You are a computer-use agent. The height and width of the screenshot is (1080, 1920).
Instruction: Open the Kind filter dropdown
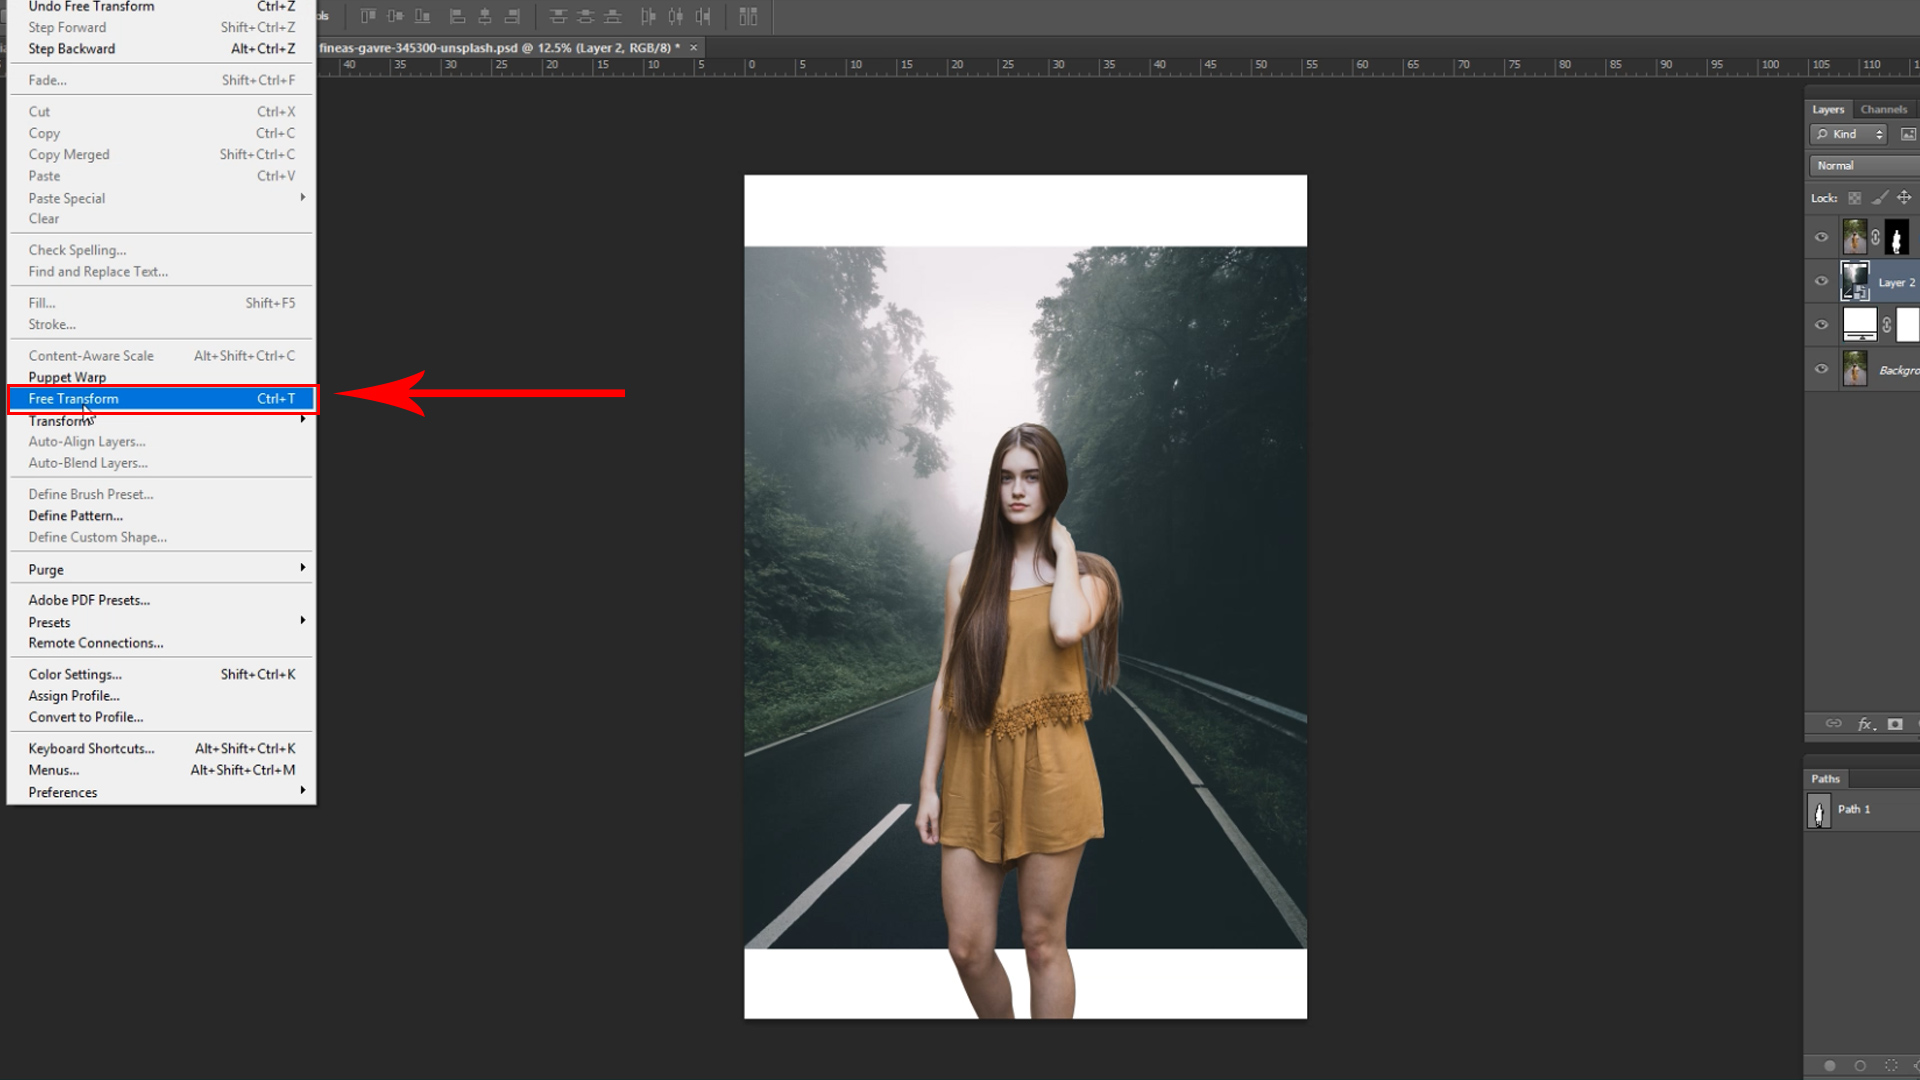[x=1847, y=134]
